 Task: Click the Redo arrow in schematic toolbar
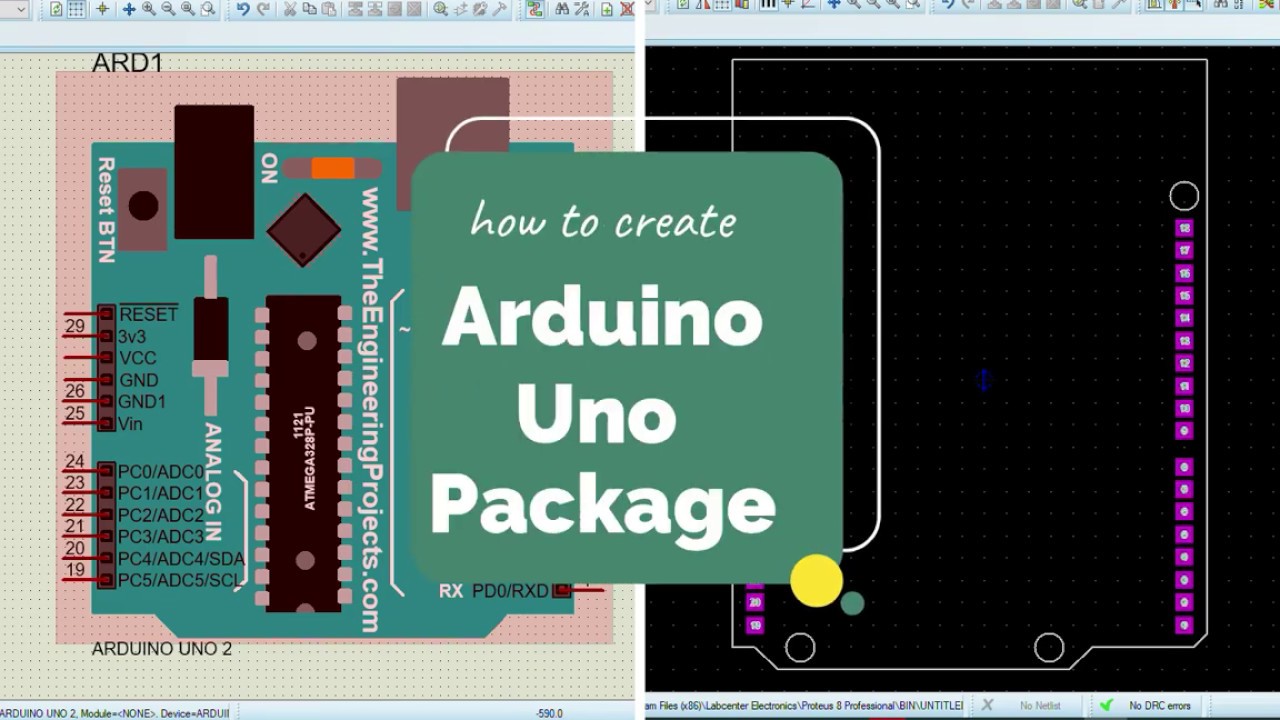pyautogui.click(x=263, y=9)
